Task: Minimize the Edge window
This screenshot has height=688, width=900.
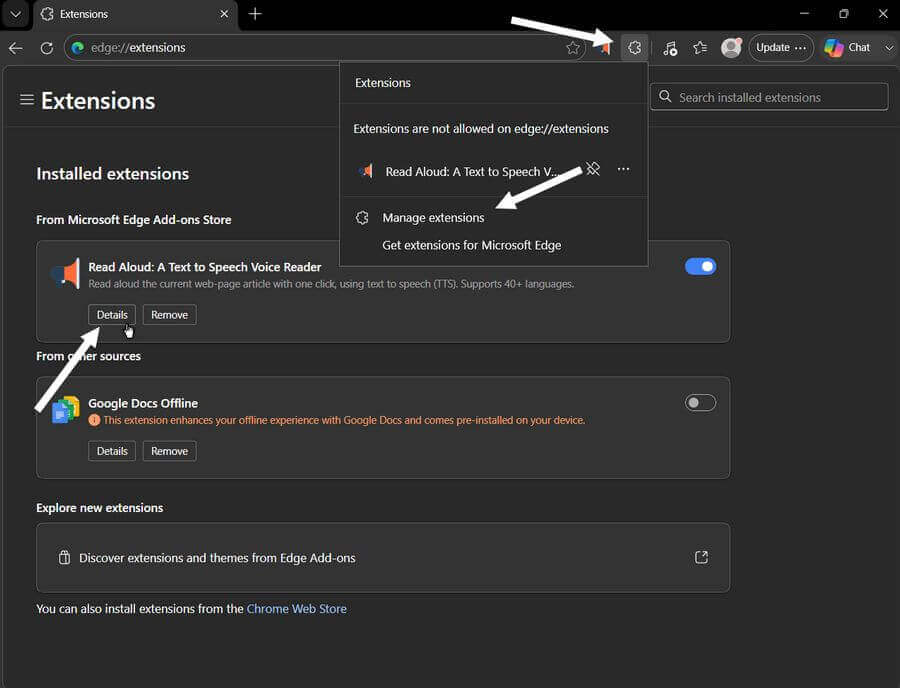Action: point(805,13)
